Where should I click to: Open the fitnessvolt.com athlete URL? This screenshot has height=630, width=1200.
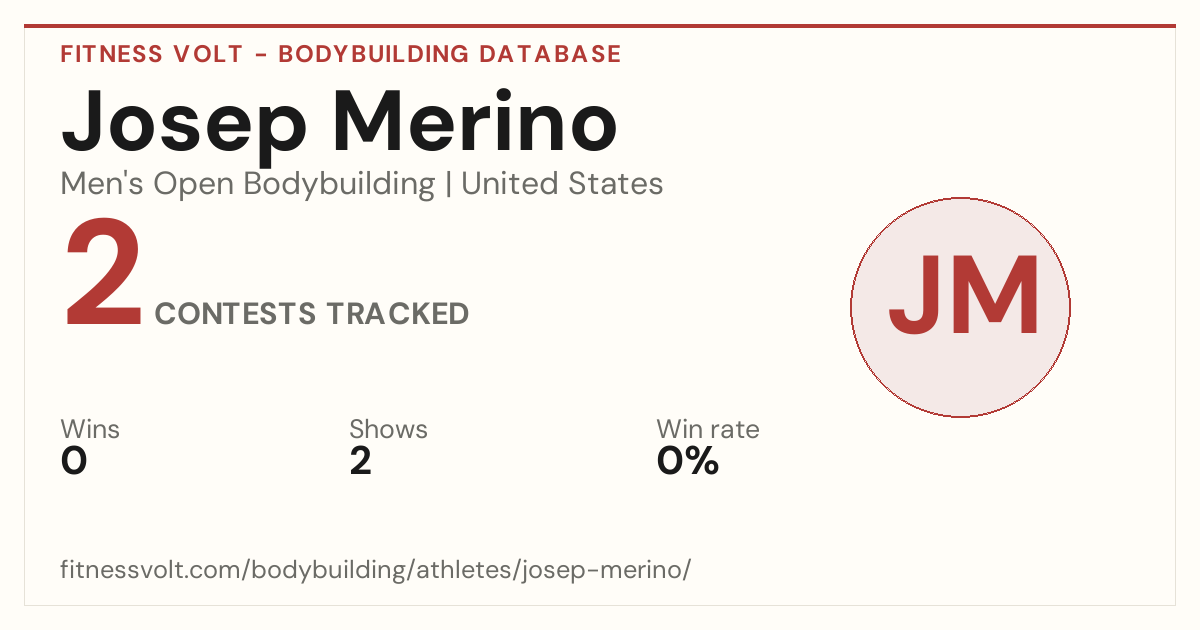click(376, 570)
